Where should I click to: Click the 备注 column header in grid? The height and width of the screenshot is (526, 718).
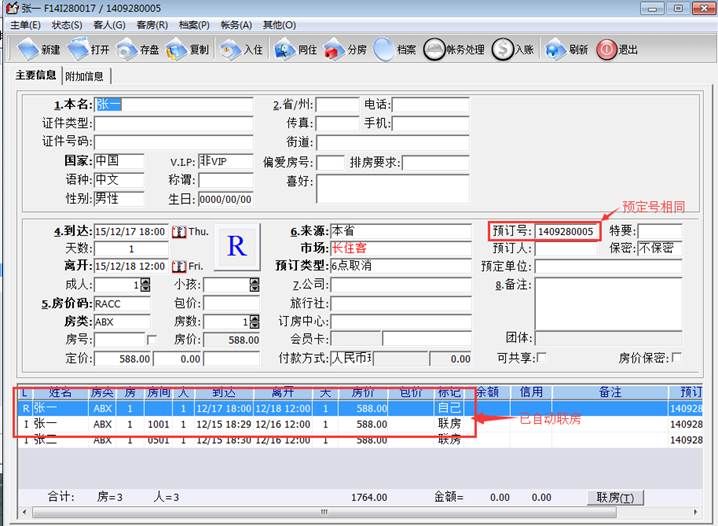click(x=610, y=392)
